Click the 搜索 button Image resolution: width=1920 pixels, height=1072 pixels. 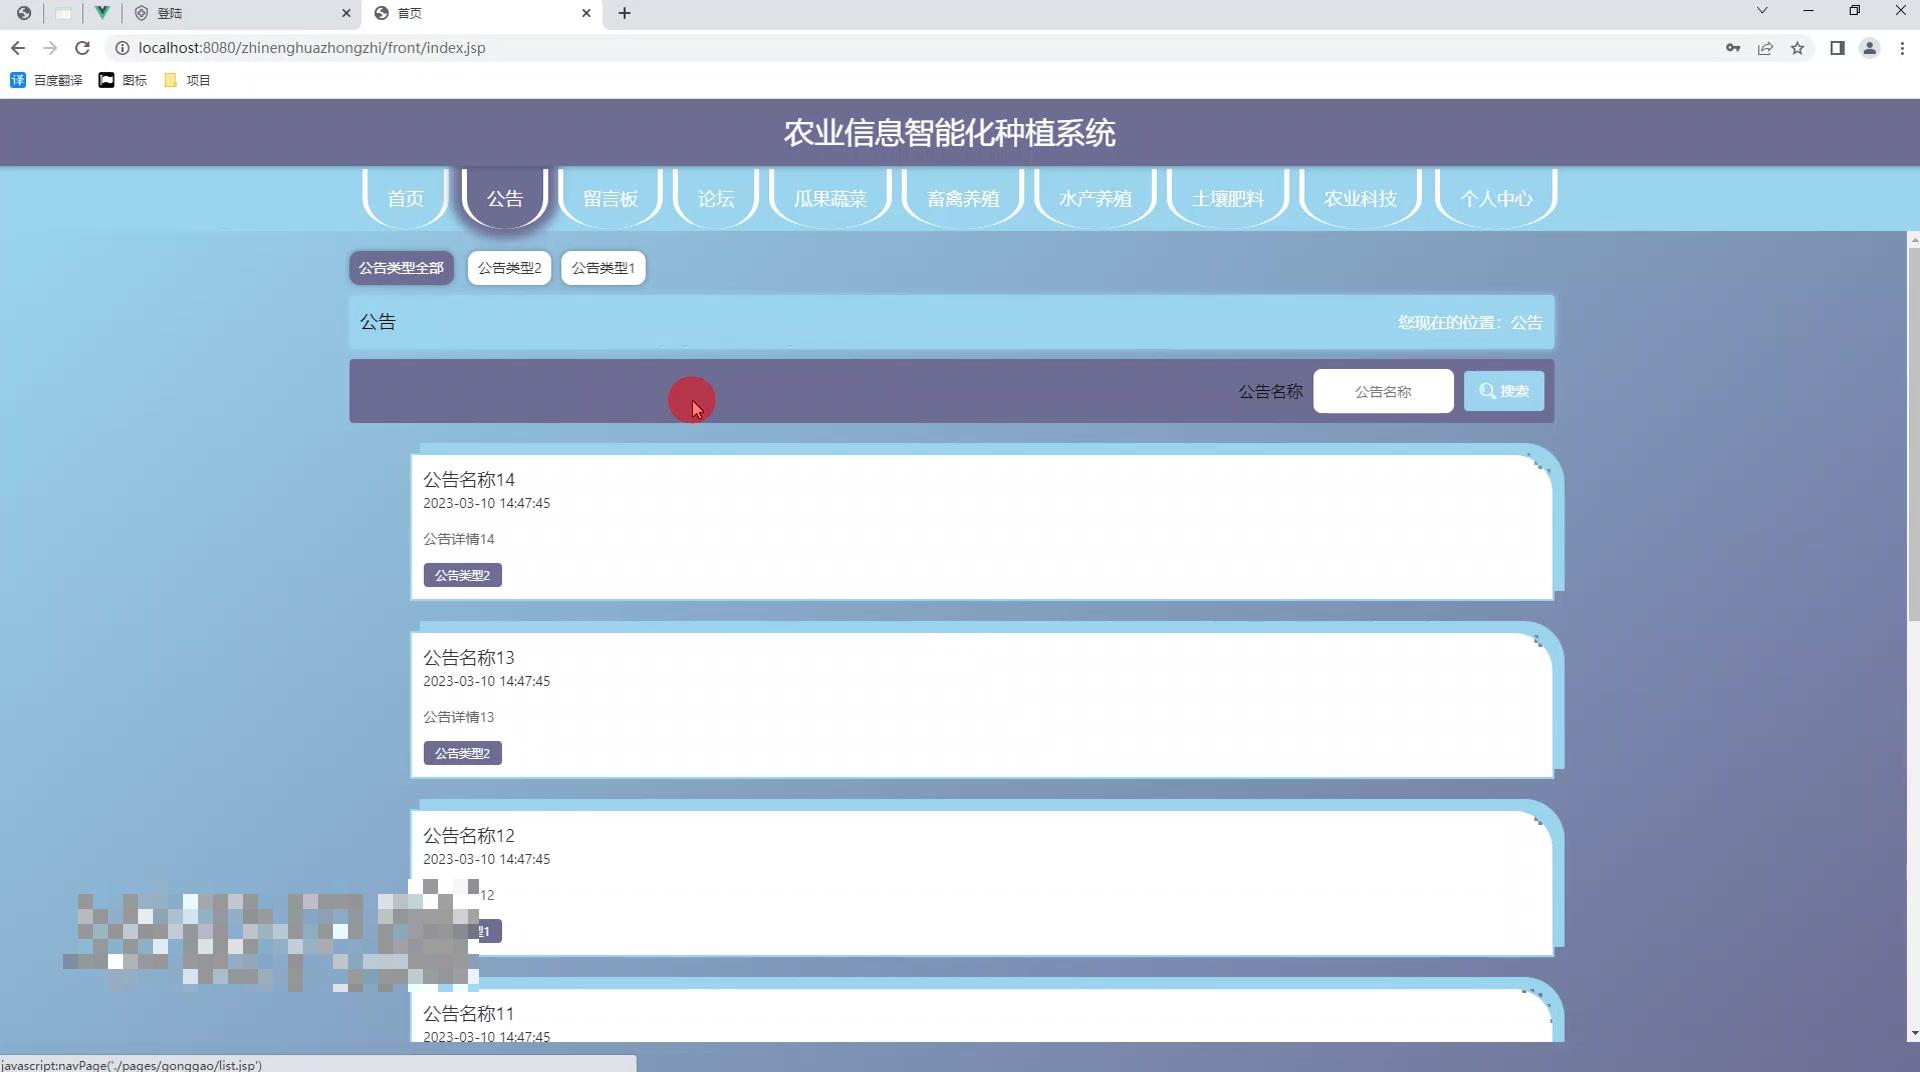pyautogui.click(x=1504, y=391)
